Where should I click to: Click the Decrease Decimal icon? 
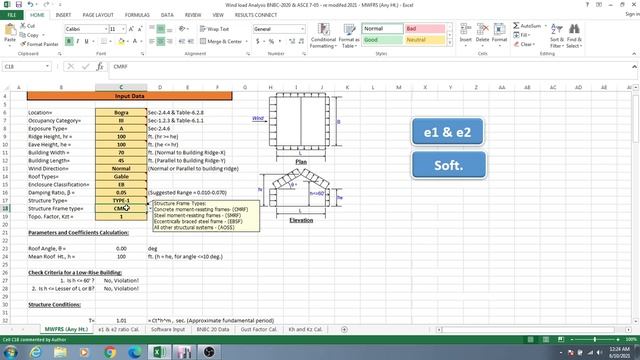pyautogui.click(x=301, y=41)
